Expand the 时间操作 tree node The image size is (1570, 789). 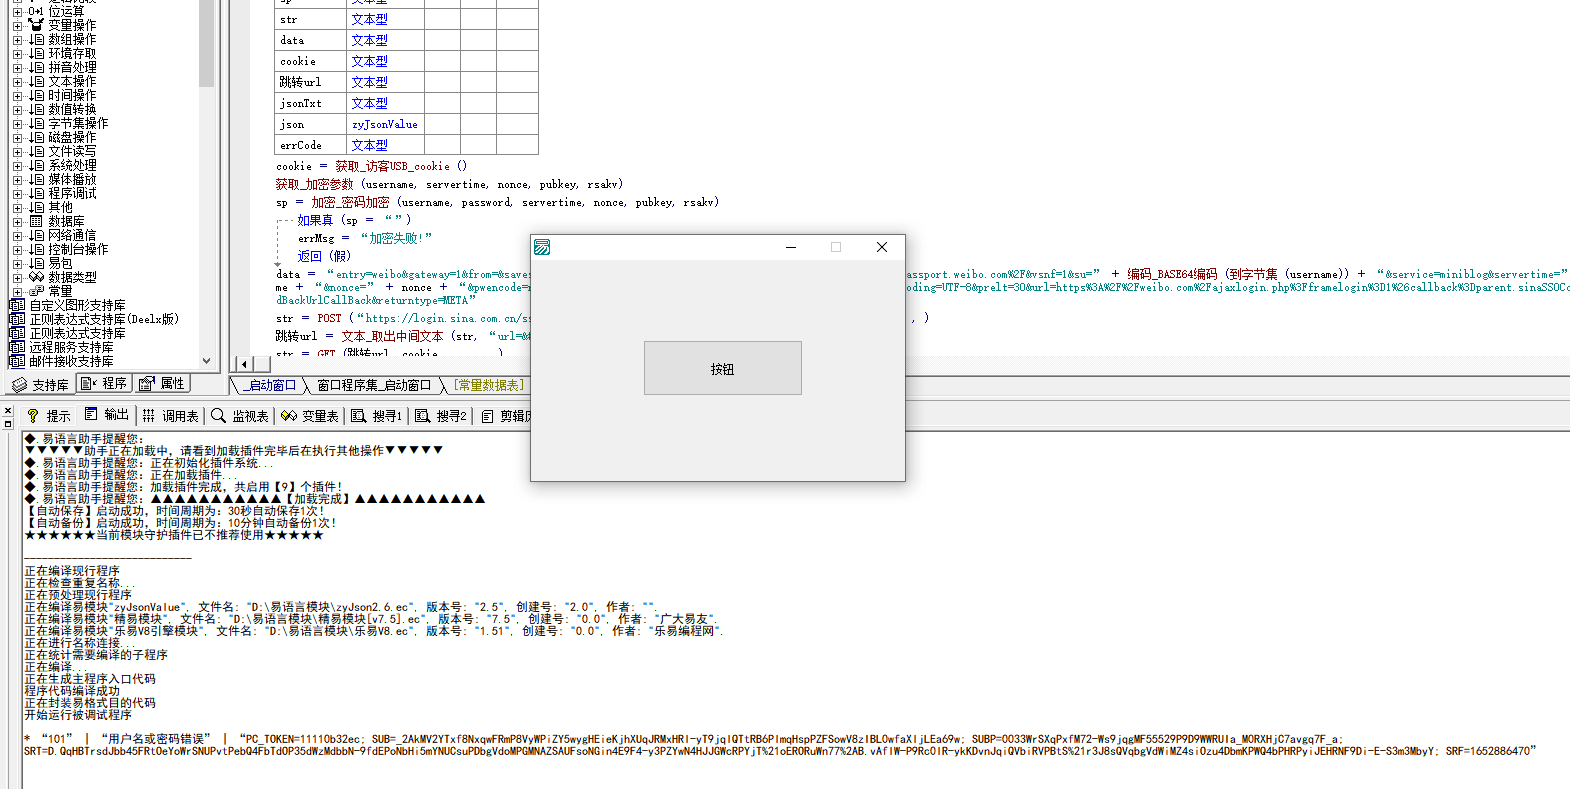(17, 95)
